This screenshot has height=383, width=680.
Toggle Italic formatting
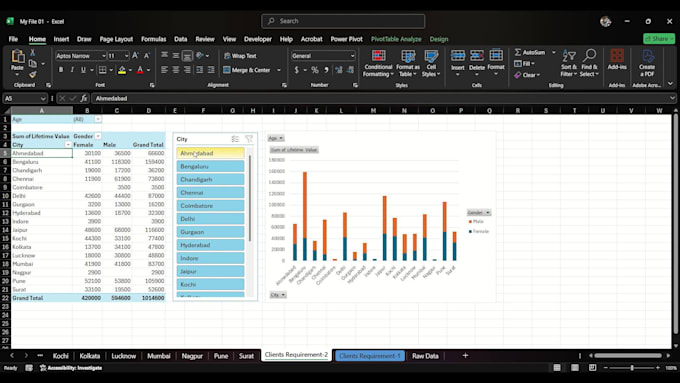coord(72,70)
